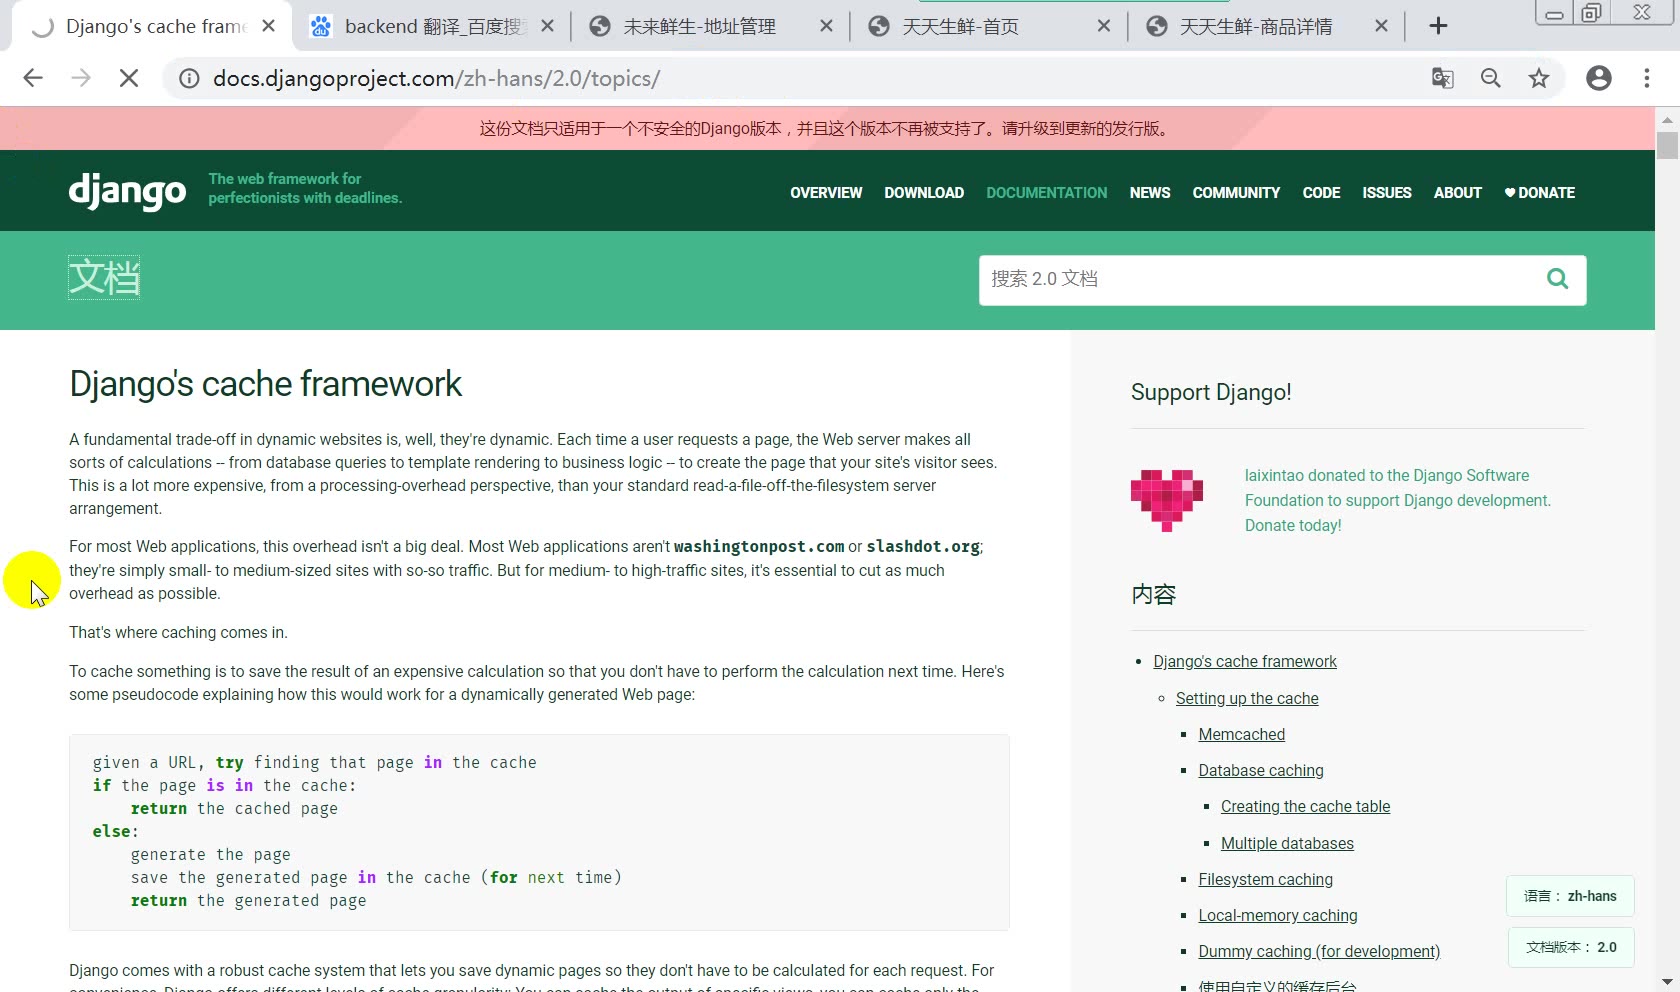This screenshot has height=992, width=1680.
Task: Jump to Dummy caching (for development)
Action: click(x=1319, y=951)
